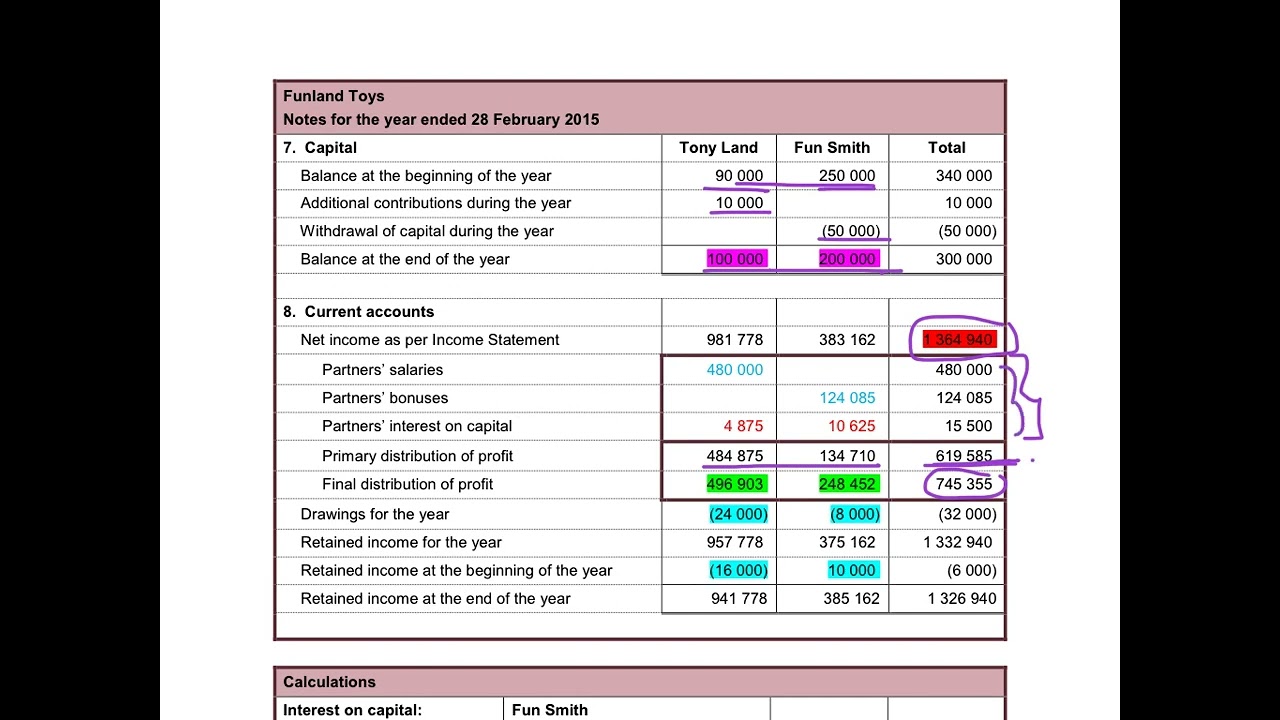The image size is (1280, 720).
Task: Select 'Balance at the beginning of the year' label
Action: tap(426, 175)
